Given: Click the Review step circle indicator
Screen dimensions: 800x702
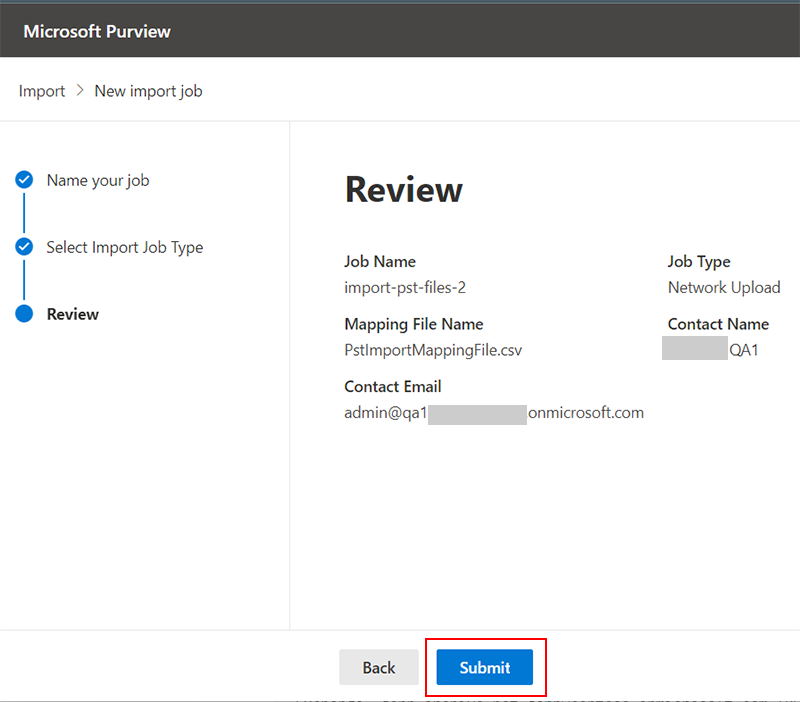Looking at the screenshot, I should point(24,313).
